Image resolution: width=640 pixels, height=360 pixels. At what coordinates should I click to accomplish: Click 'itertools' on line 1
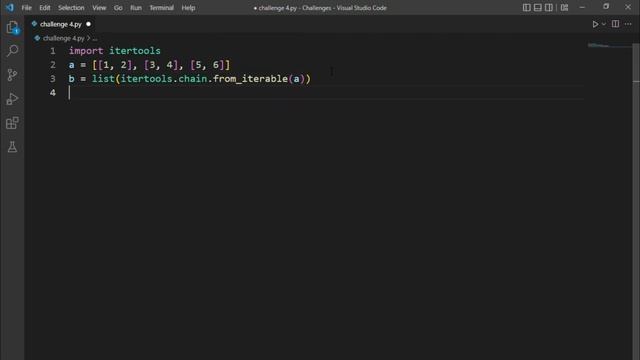(x=135, y=51)
